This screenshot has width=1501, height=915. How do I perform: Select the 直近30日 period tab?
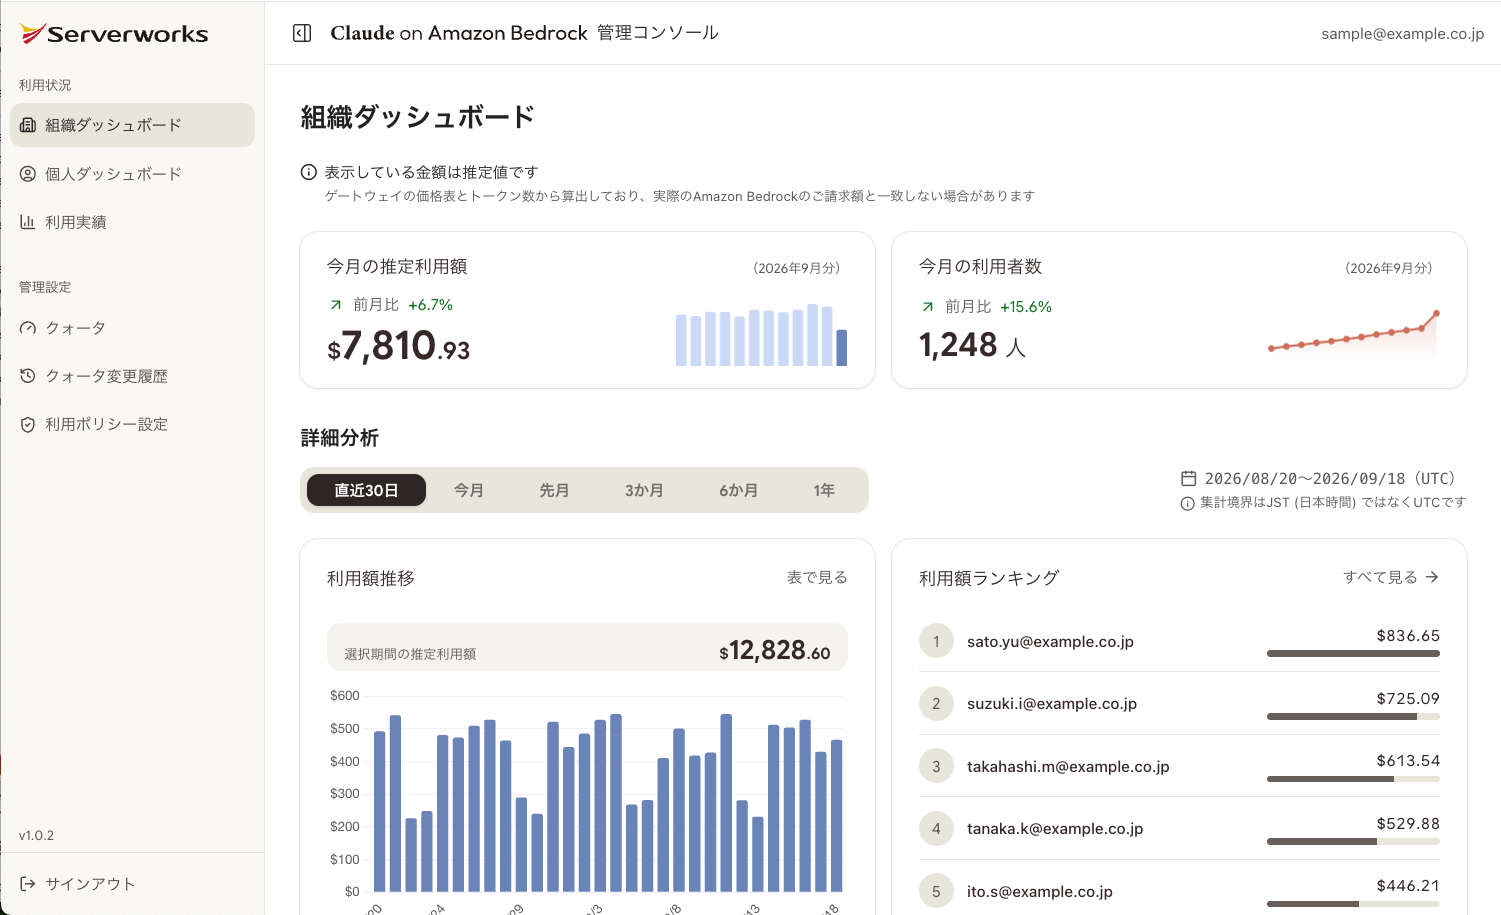tap(366, 490)
